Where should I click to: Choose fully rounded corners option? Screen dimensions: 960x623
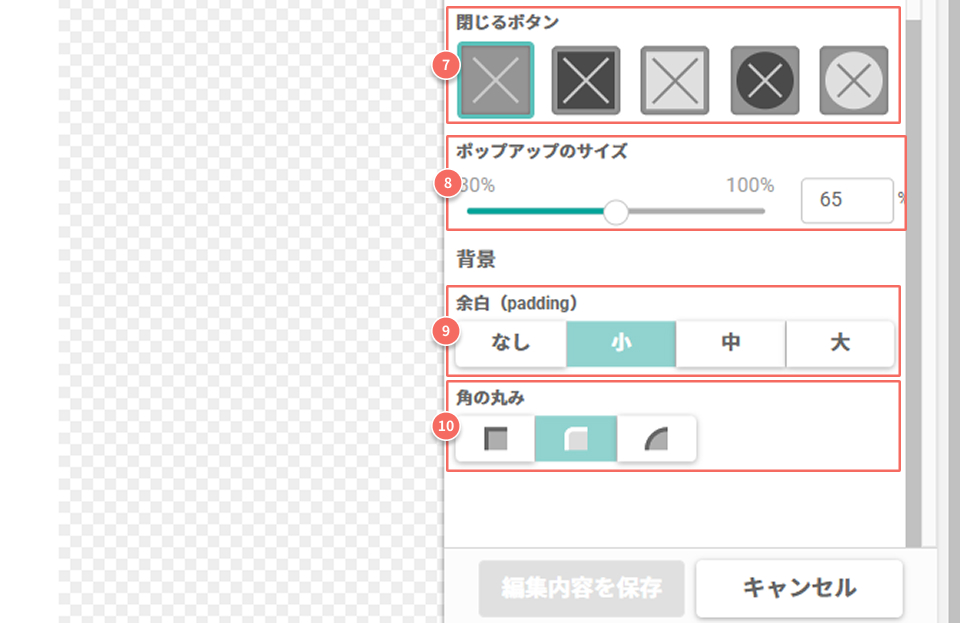[x=656, y=439]
